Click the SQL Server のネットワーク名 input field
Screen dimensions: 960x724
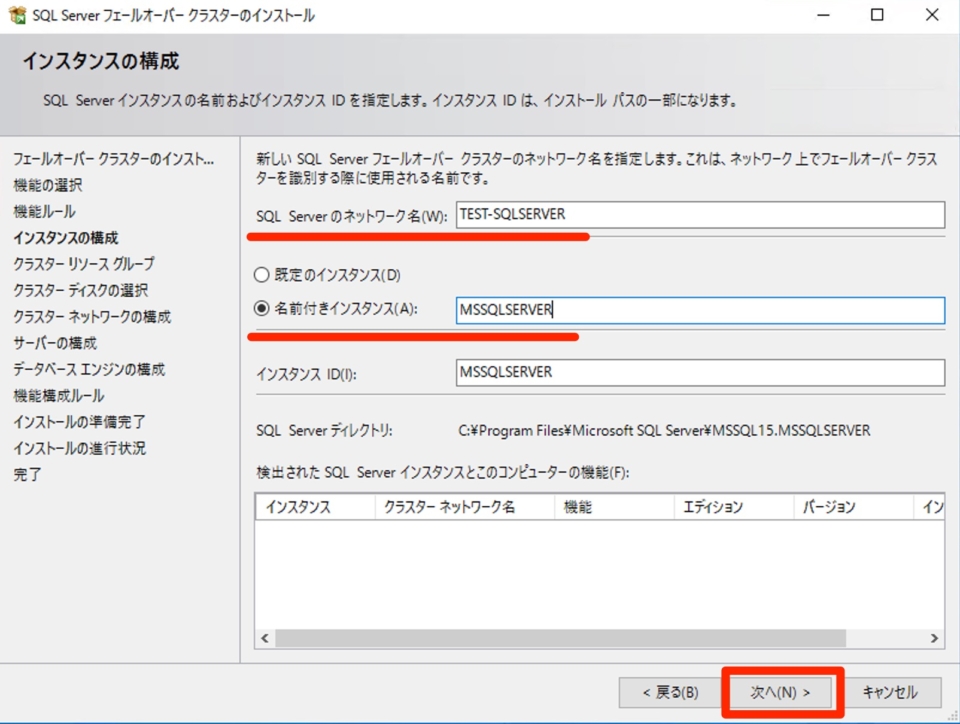(x=700, y=215)
